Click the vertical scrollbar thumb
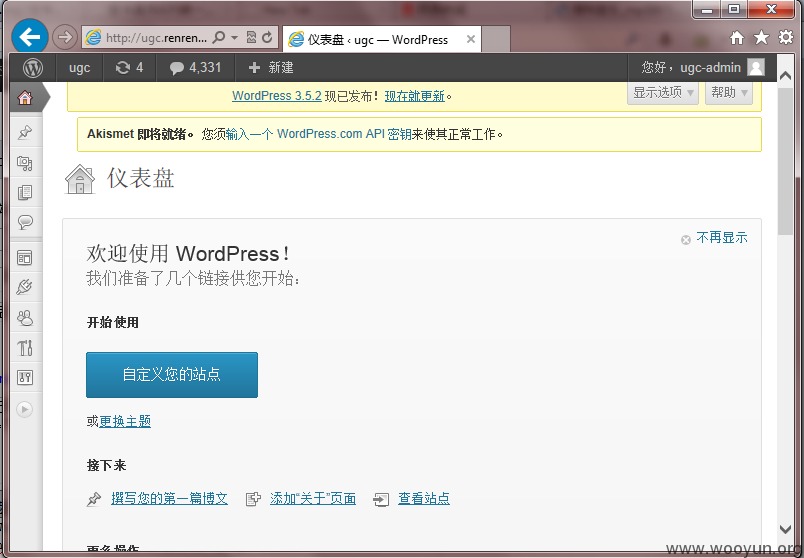804x558 pixels. tap(786, 161)
